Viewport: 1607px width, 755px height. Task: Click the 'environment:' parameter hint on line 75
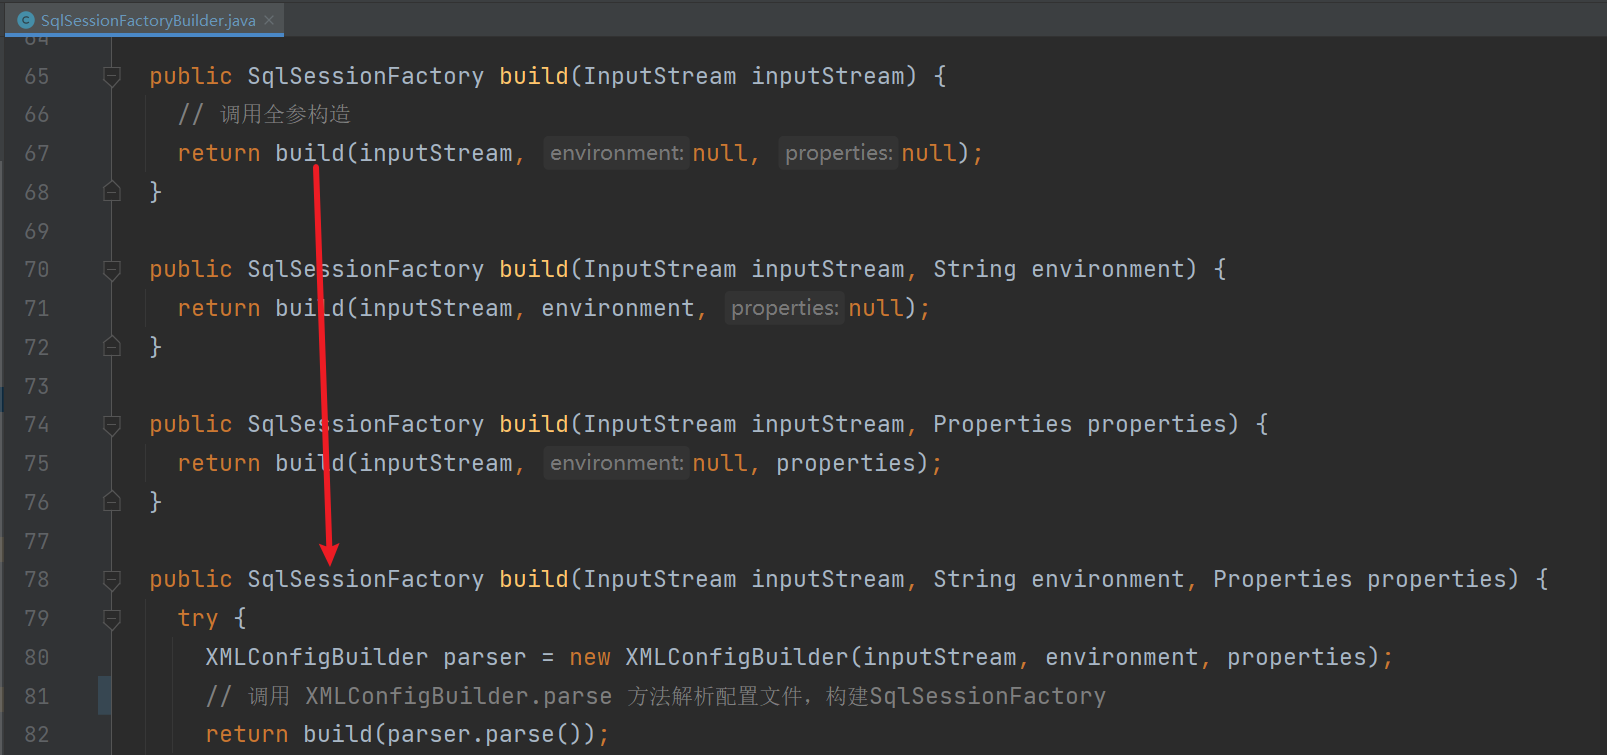616,463
